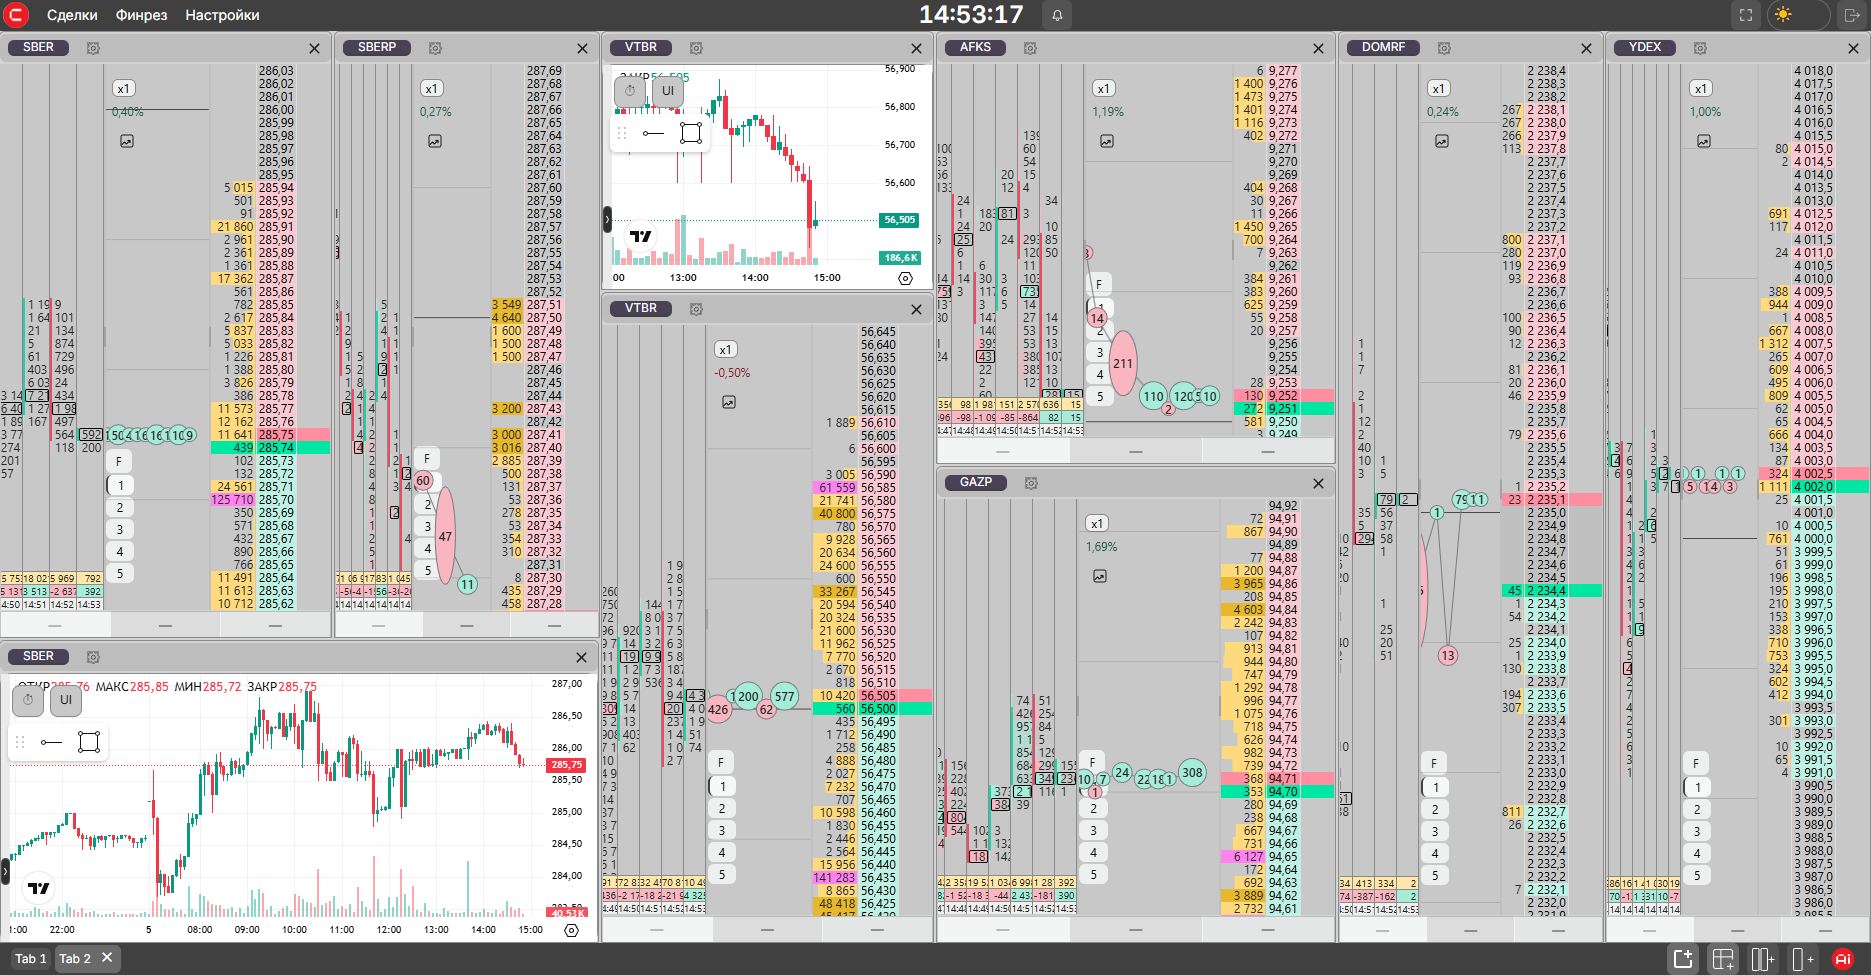
Task: Show chart icon in the GAZP order book
Action: (x=1100, y=577)
